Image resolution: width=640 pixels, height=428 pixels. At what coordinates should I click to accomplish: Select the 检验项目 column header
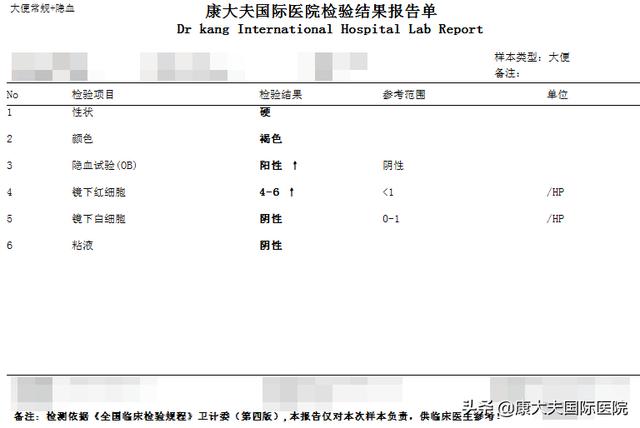click(93, 95)
